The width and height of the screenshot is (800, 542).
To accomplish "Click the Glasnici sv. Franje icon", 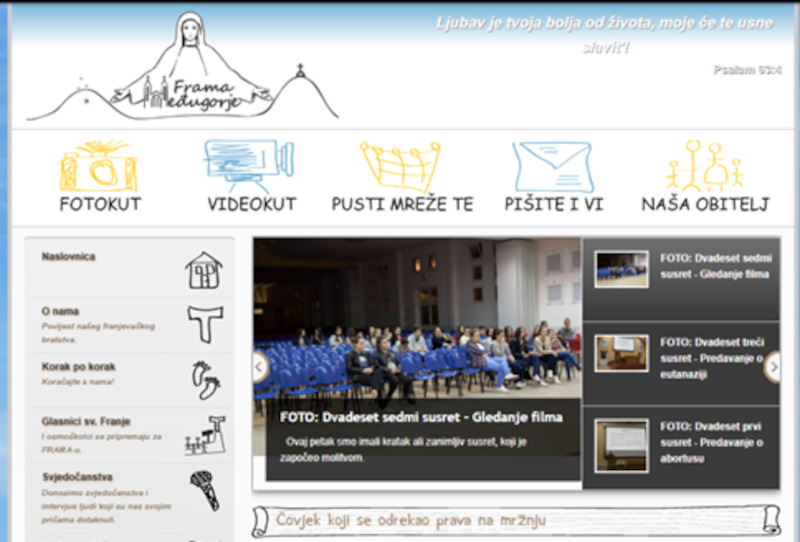I will coord(205,435).
